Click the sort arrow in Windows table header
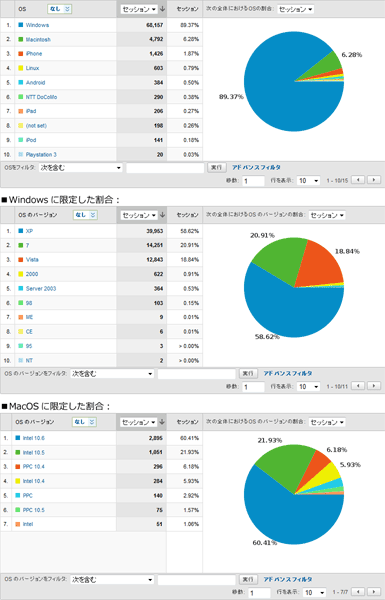 coord(162,215)
